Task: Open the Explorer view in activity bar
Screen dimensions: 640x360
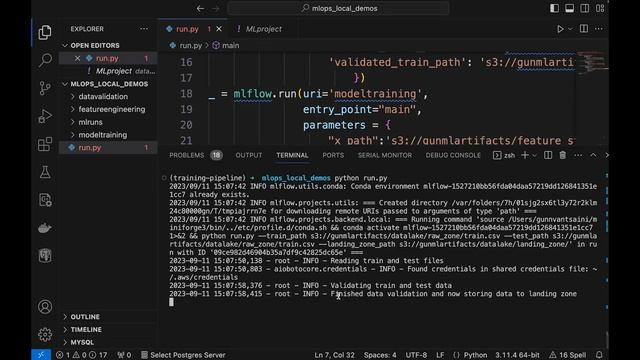Action: coord(45,32)
